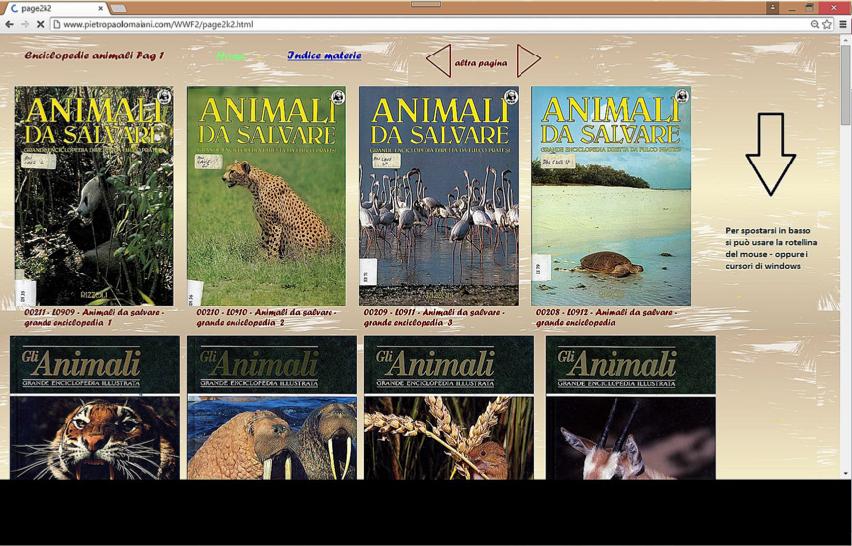Screen dimensions: 852x546
Task: Go to previous page with left triangle arrow
Action: [x=439, y=60]
